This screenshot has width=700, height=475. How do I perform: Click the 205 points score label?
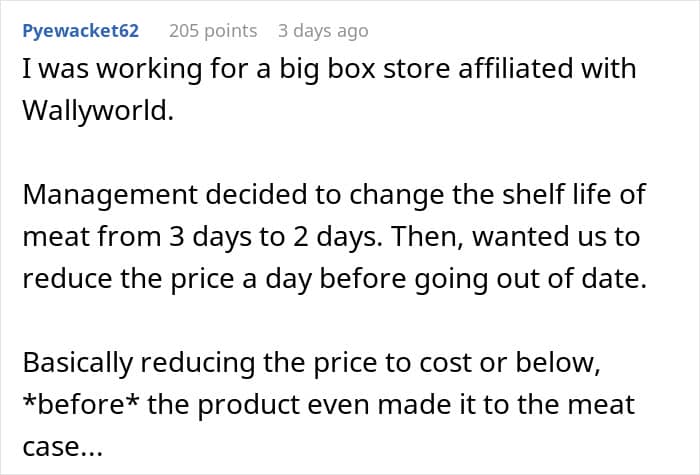213,31
